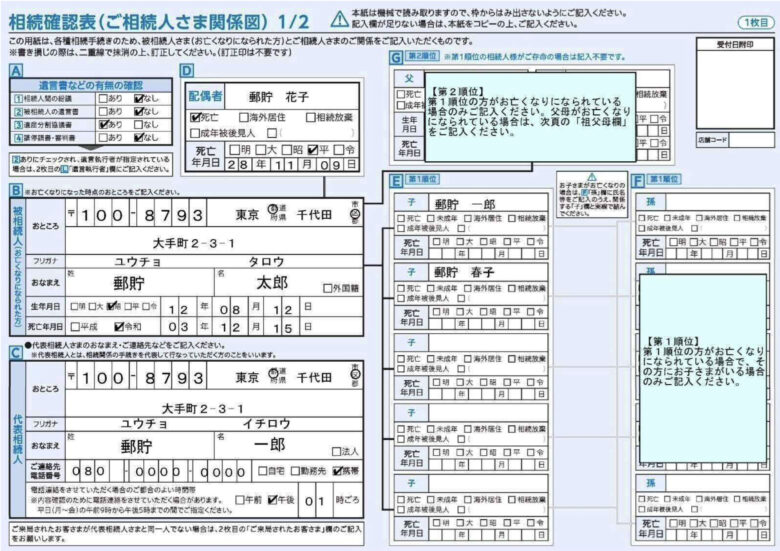The width and height of the screenshot is (780, 551).
Task: Check the spouse's 成年被後見人 box
Action: (195, 133)
